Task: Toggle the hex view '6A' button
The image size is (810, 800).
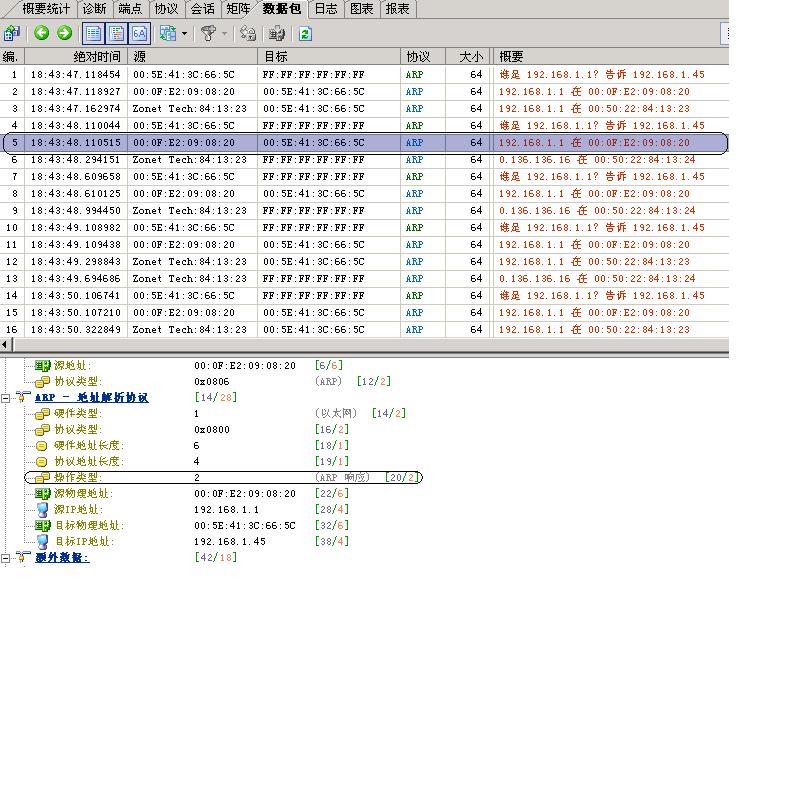Action: pos(139,34)
